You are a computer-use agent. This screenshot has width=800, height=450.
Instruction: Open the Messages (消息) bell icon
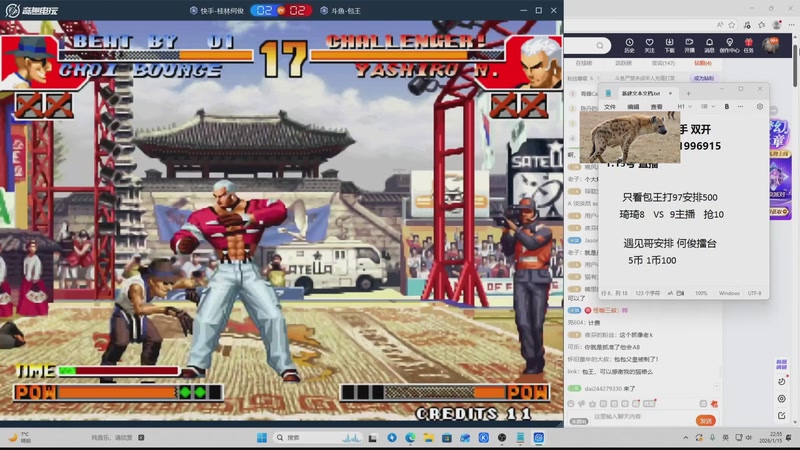[709, 45]
